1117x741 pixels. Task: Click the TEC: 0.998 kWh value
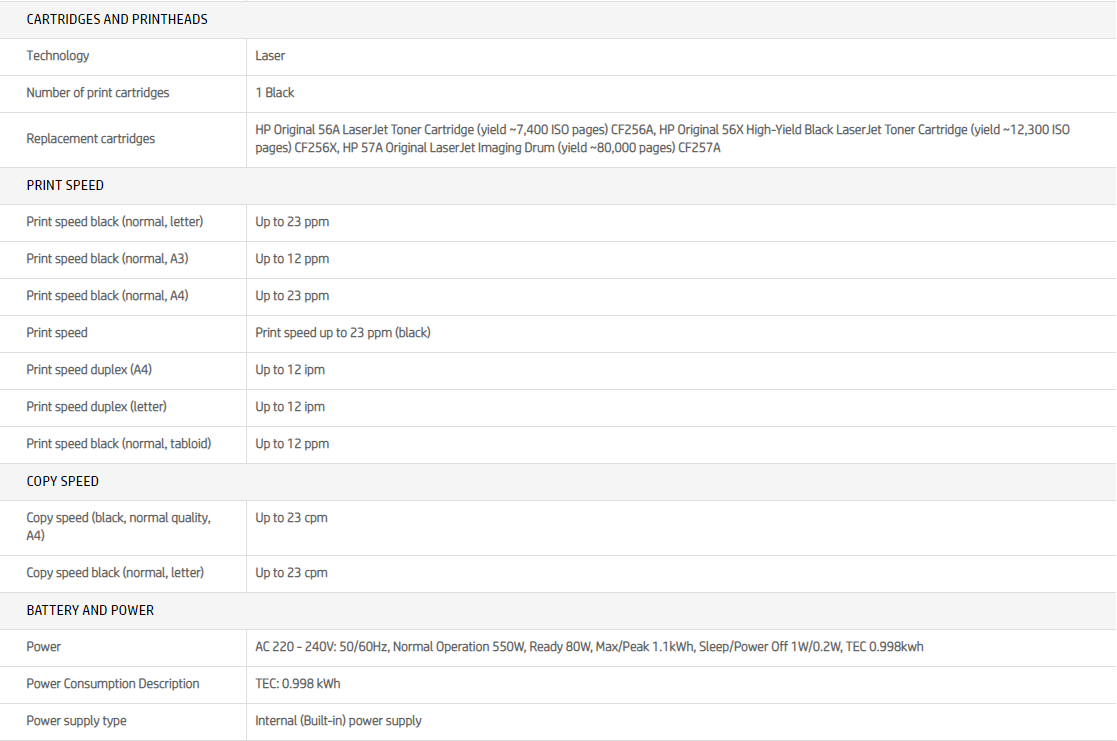pos(298,684)
